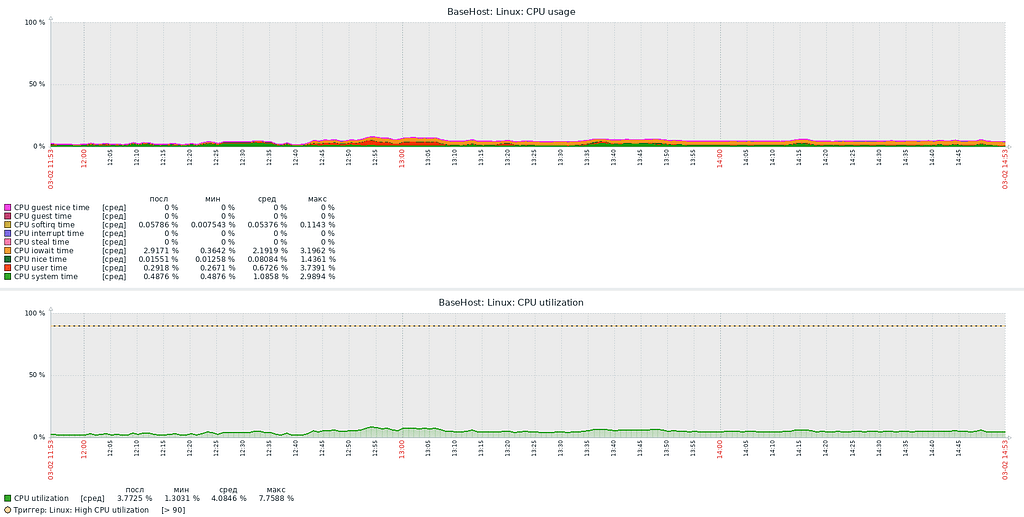
Task: Click the 12:00 marker on CPU utilization graph
Action: (x=84, y=450)
